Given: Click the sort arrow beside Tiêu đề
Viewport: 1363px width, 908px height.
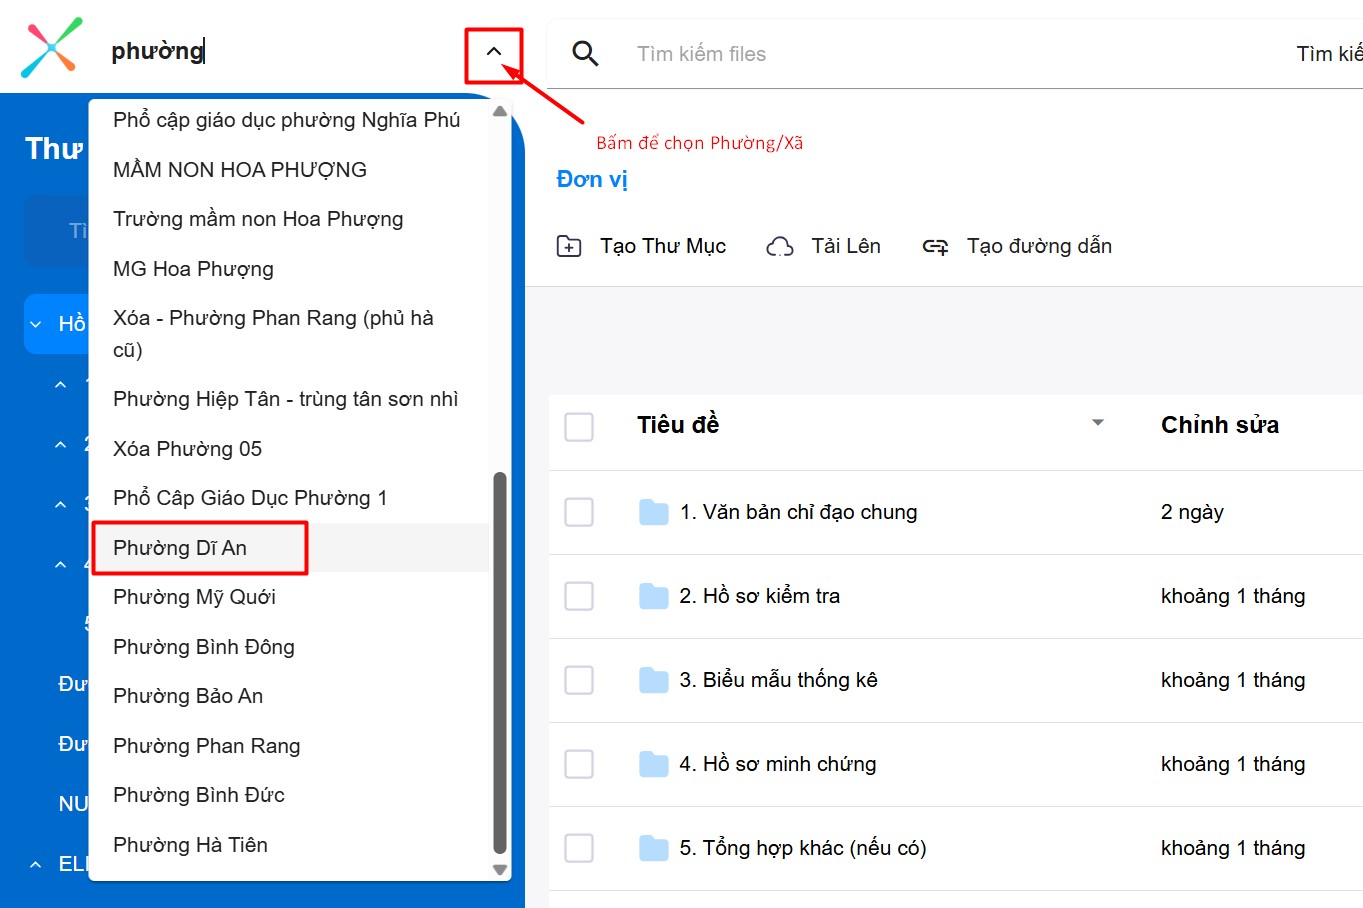Looking at the screenshot, I should (x=1098, y=423).
